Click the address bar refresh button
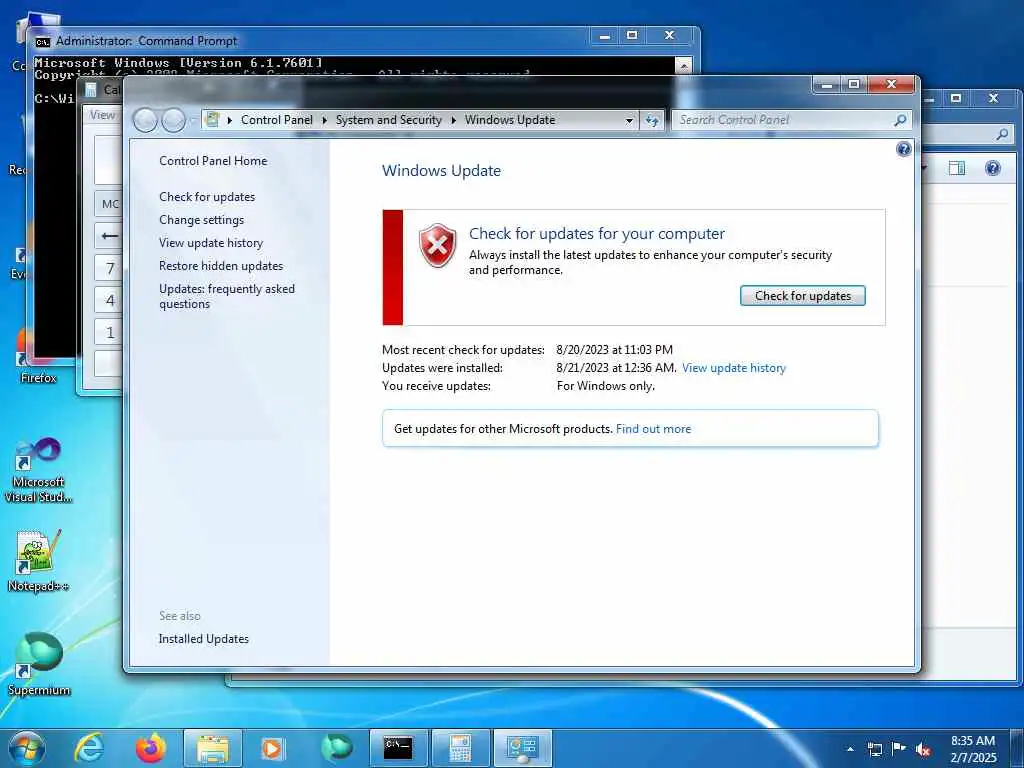The image size is (1024, 768). click(x=652, y=120)
